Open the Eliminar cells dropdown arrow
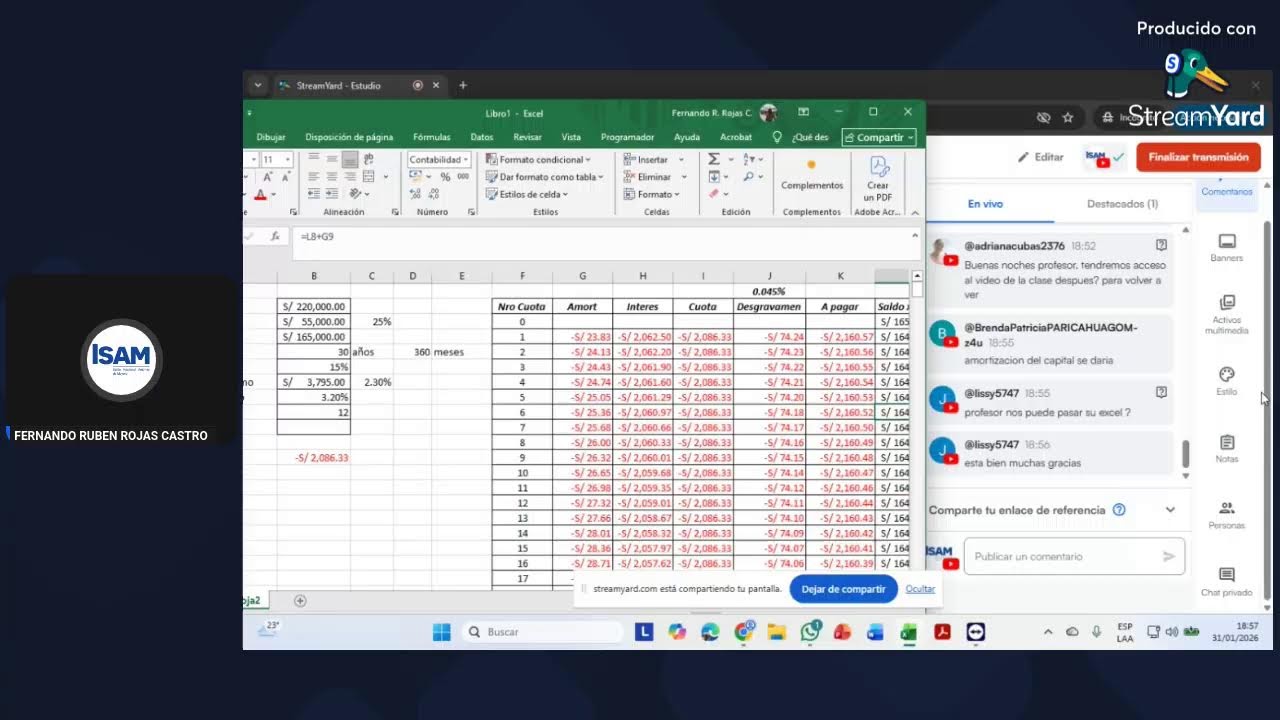1280x720 pixels. point(685,177)
